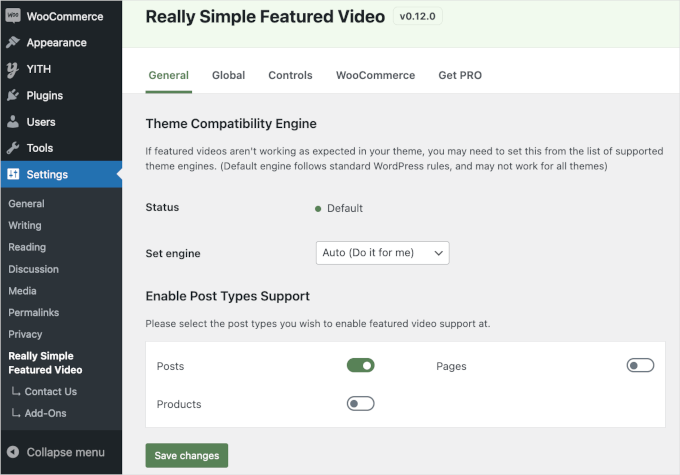This screenshot has height=475, width=680.
Task: Switch to the Global tab
Action: 229,75
